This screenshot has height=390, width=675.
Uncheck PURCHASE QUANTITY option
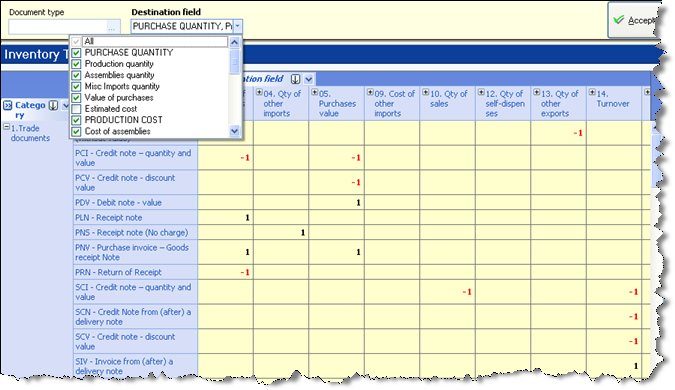tap(76, 53)
